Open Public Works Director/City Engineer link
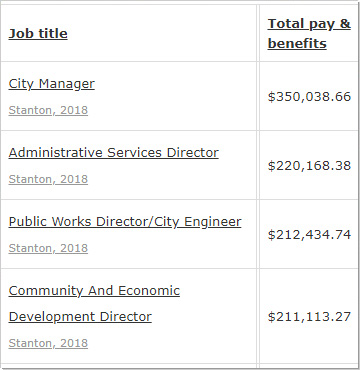The height and width of the screenshot is (370, 360). [x=125, y=222]
